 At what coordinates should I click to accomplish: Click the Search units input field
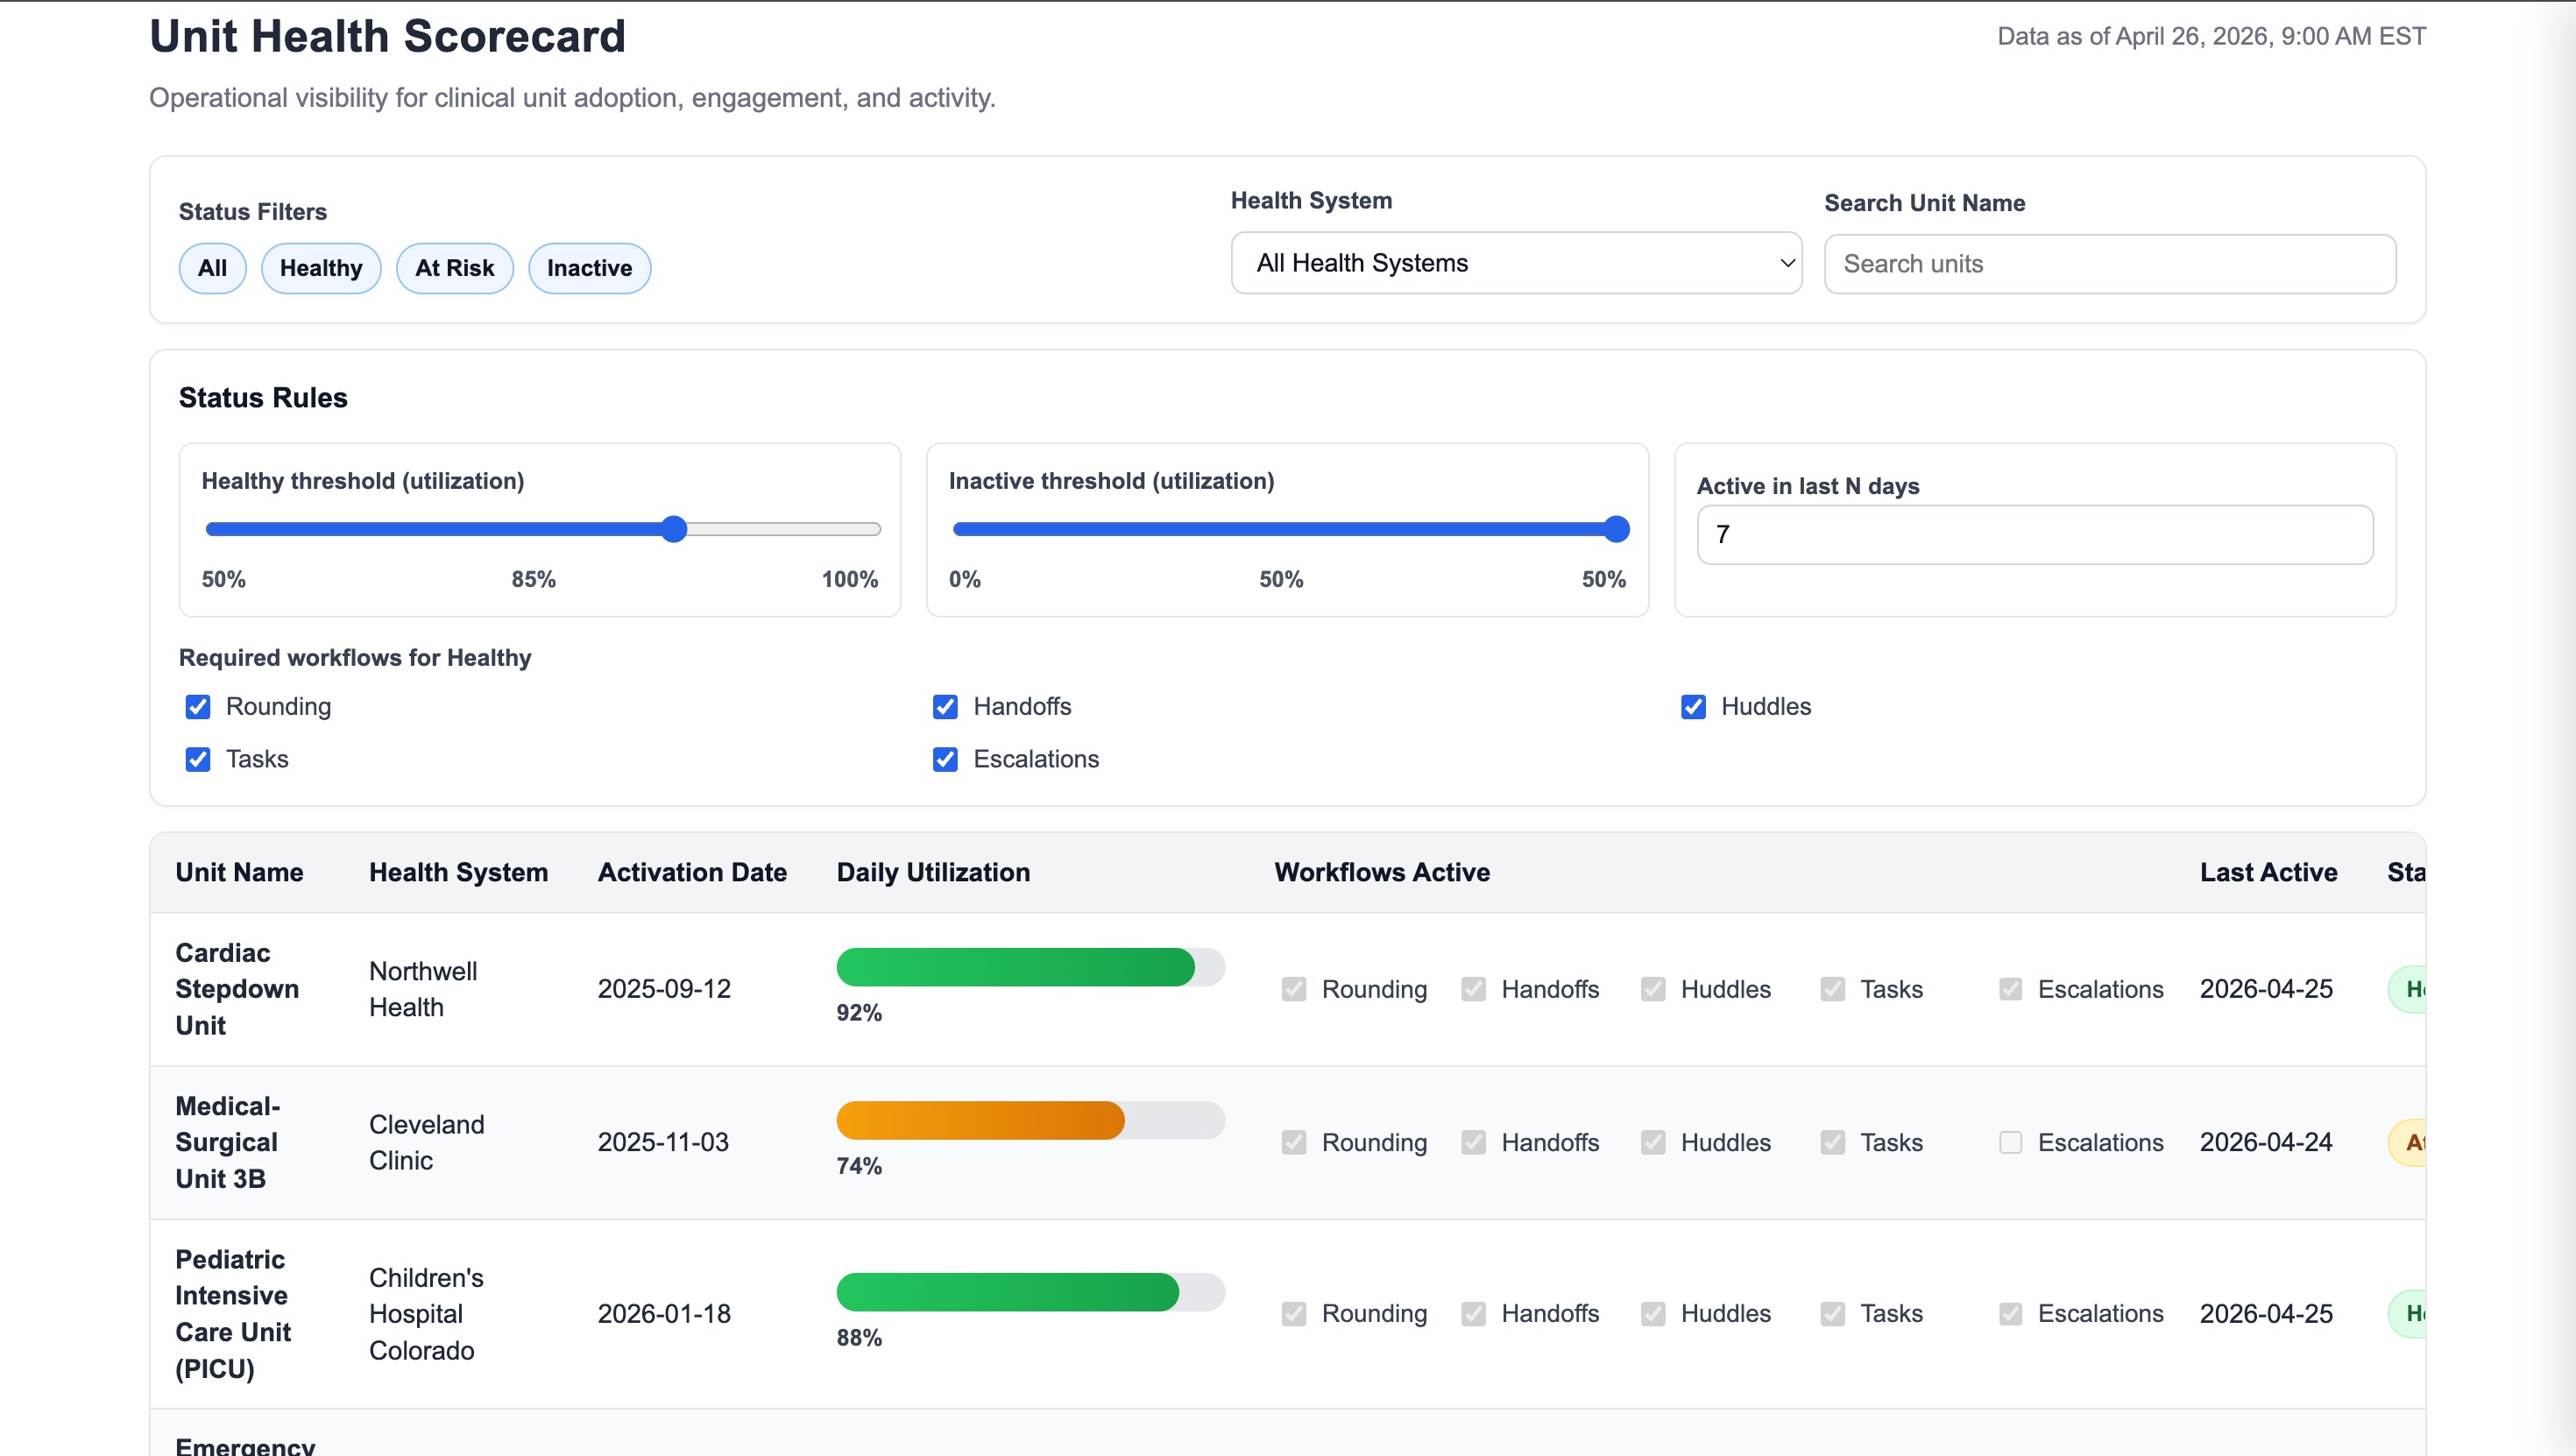pos(2110,264)
